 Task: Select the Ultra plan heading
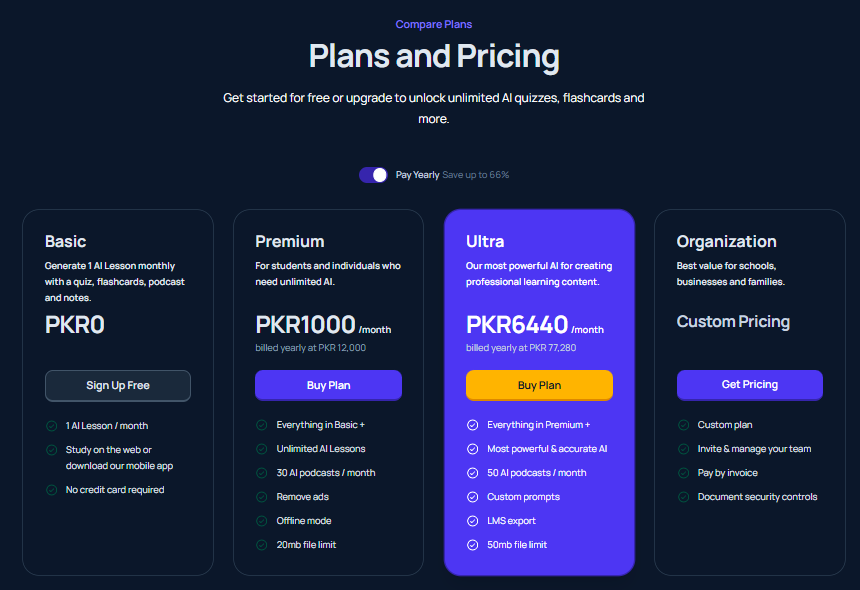click(485, 241)
